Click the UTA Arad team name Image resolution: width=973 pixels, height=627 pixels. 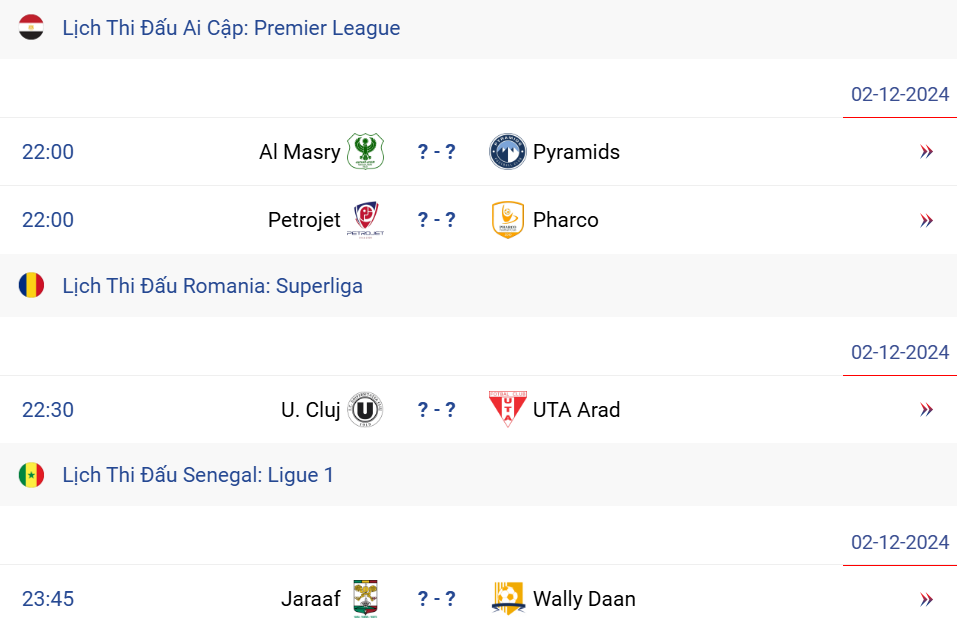[576, 410]
